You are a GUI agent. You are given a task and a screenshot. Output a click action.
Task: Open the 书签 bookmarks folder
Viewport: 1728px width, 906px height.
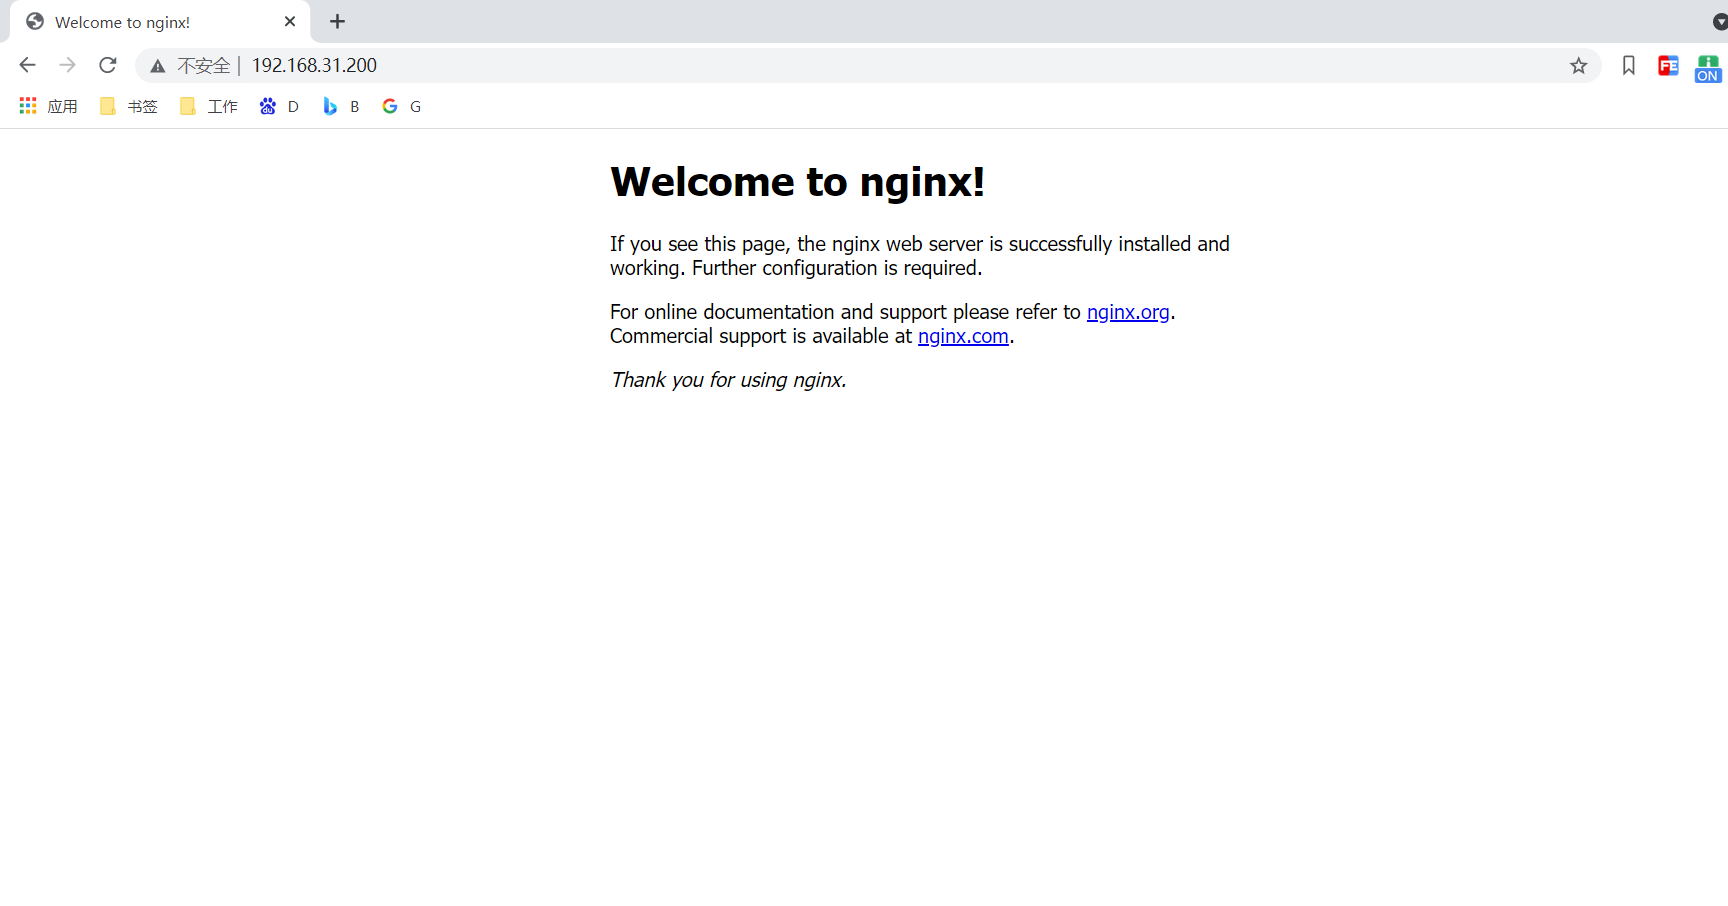point(129,106)
